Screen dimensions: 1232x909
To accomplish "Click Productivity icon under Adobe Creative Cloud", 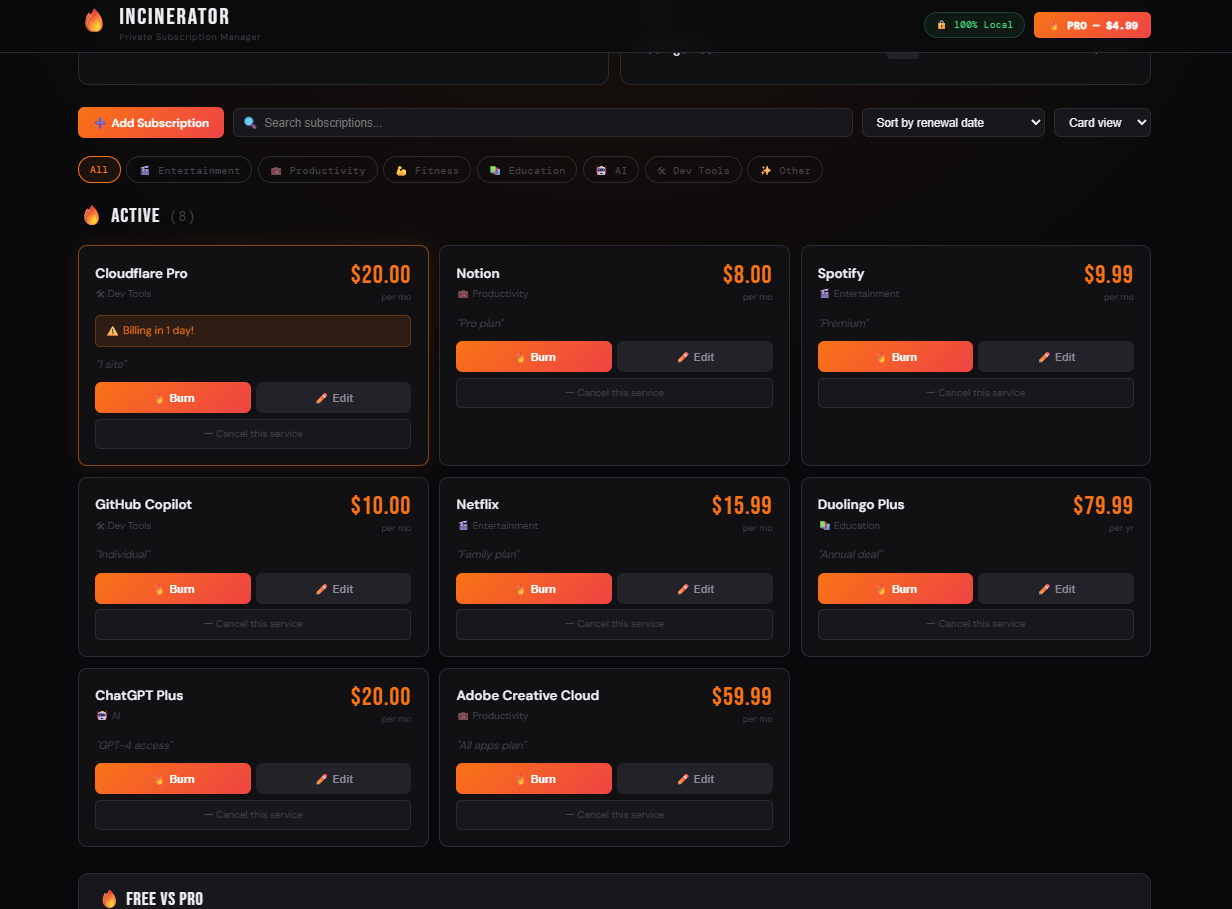I will pos(462,716).
